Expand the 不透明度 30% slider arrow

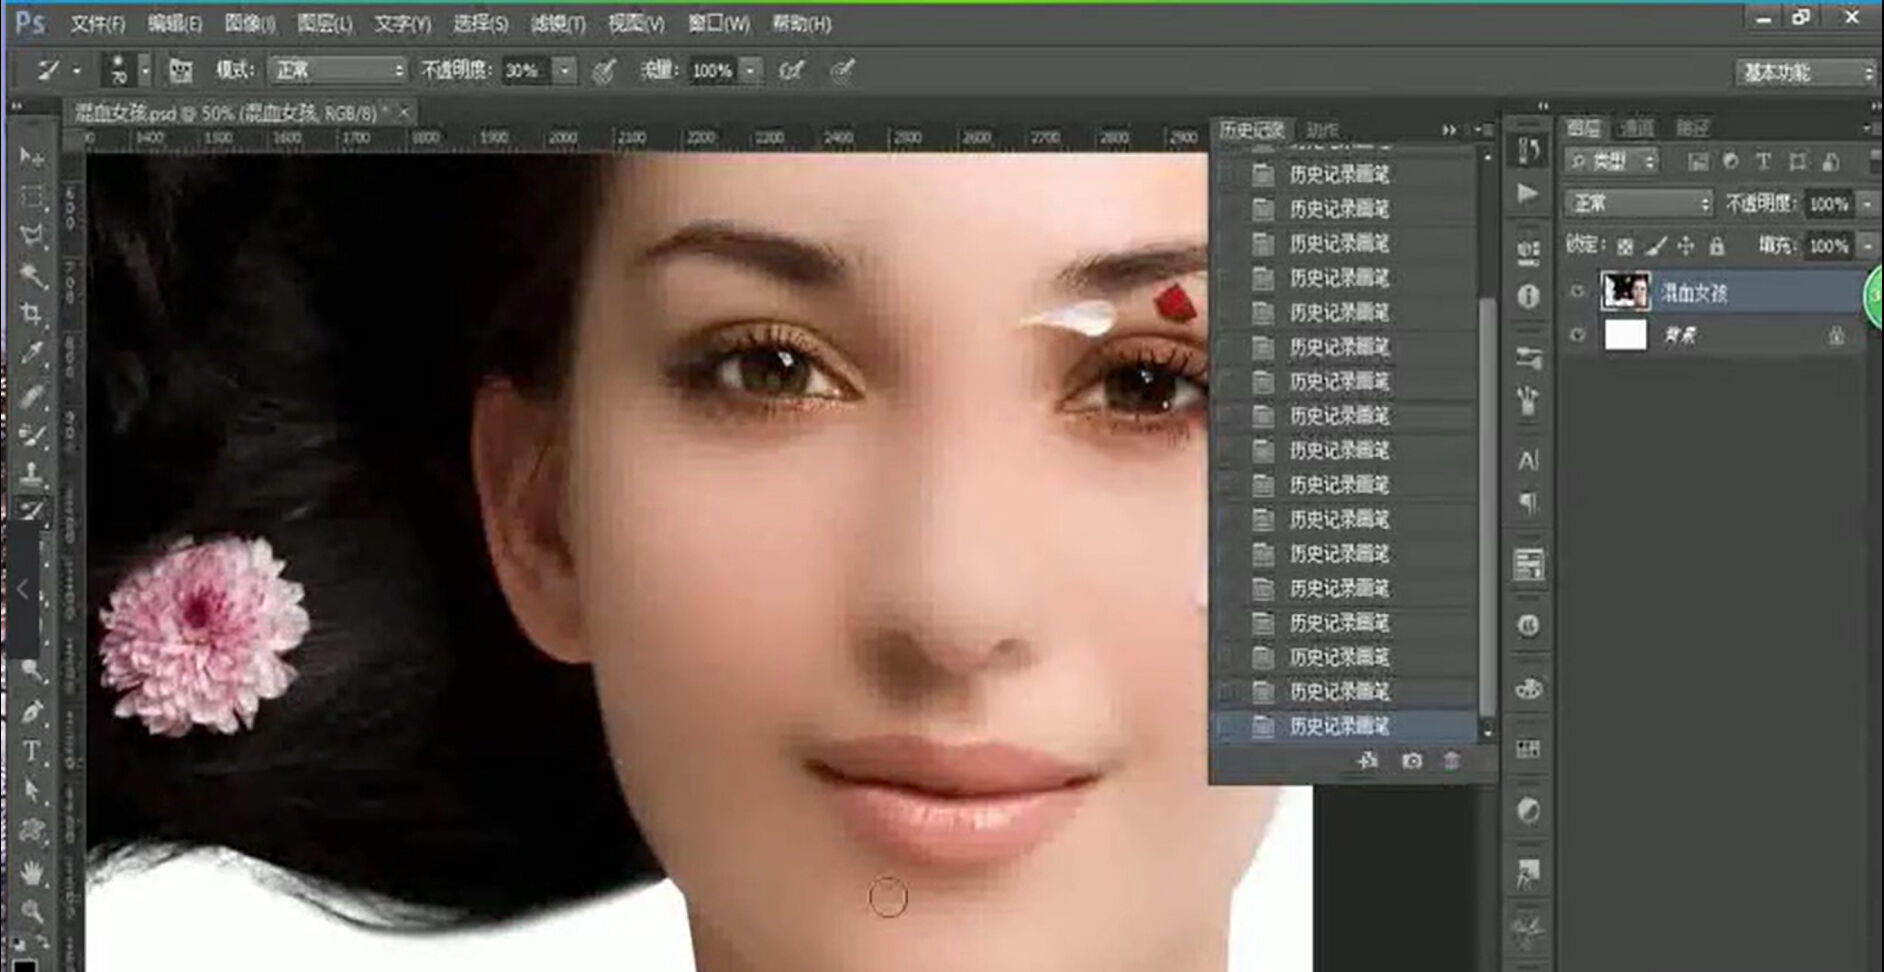tap(565, 70)
